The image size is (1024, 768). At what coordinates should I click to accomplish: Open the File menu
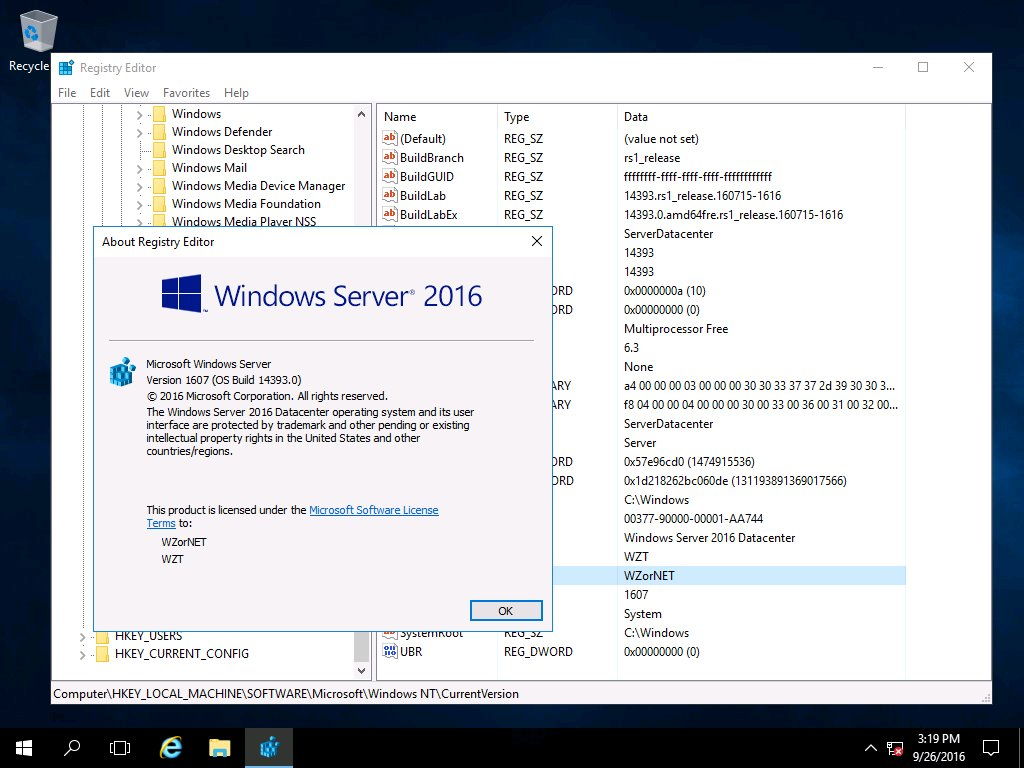pyautogui.click(x=67, y=93)
